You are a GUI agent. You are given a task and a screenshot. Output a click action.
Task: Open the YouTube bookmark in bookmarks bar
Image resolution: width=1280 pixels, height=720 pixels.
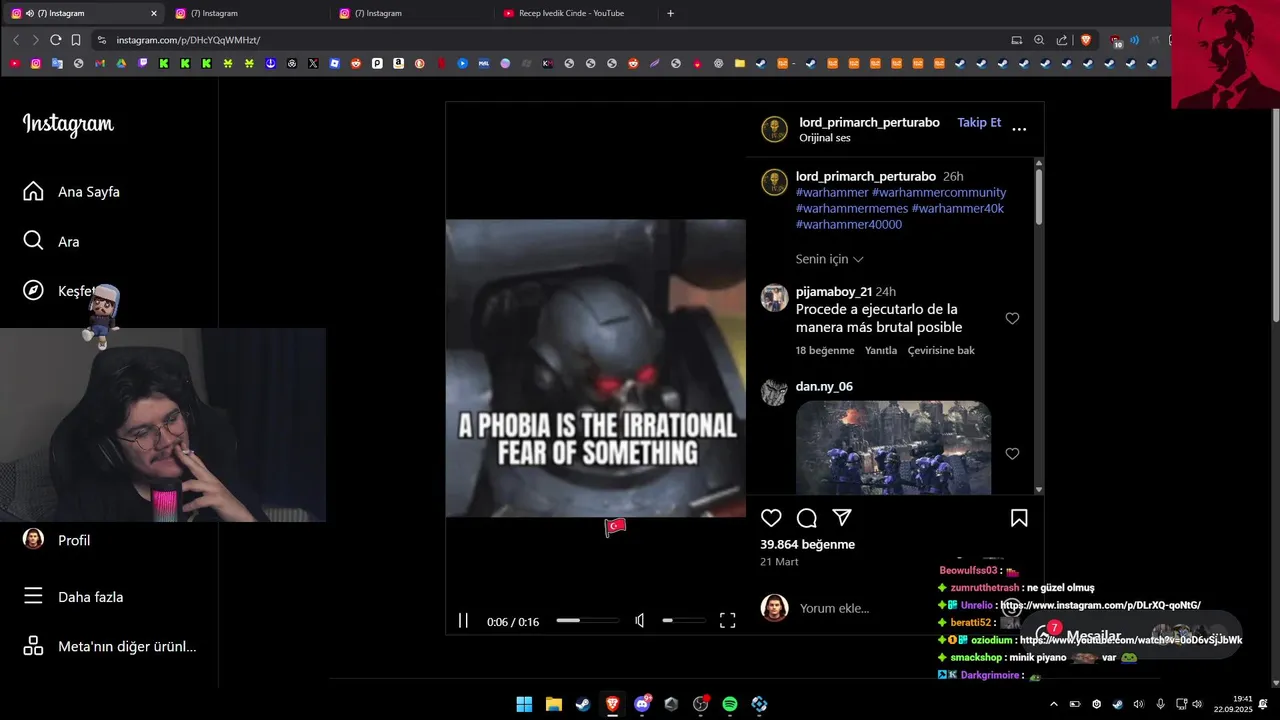click(14, 63)
